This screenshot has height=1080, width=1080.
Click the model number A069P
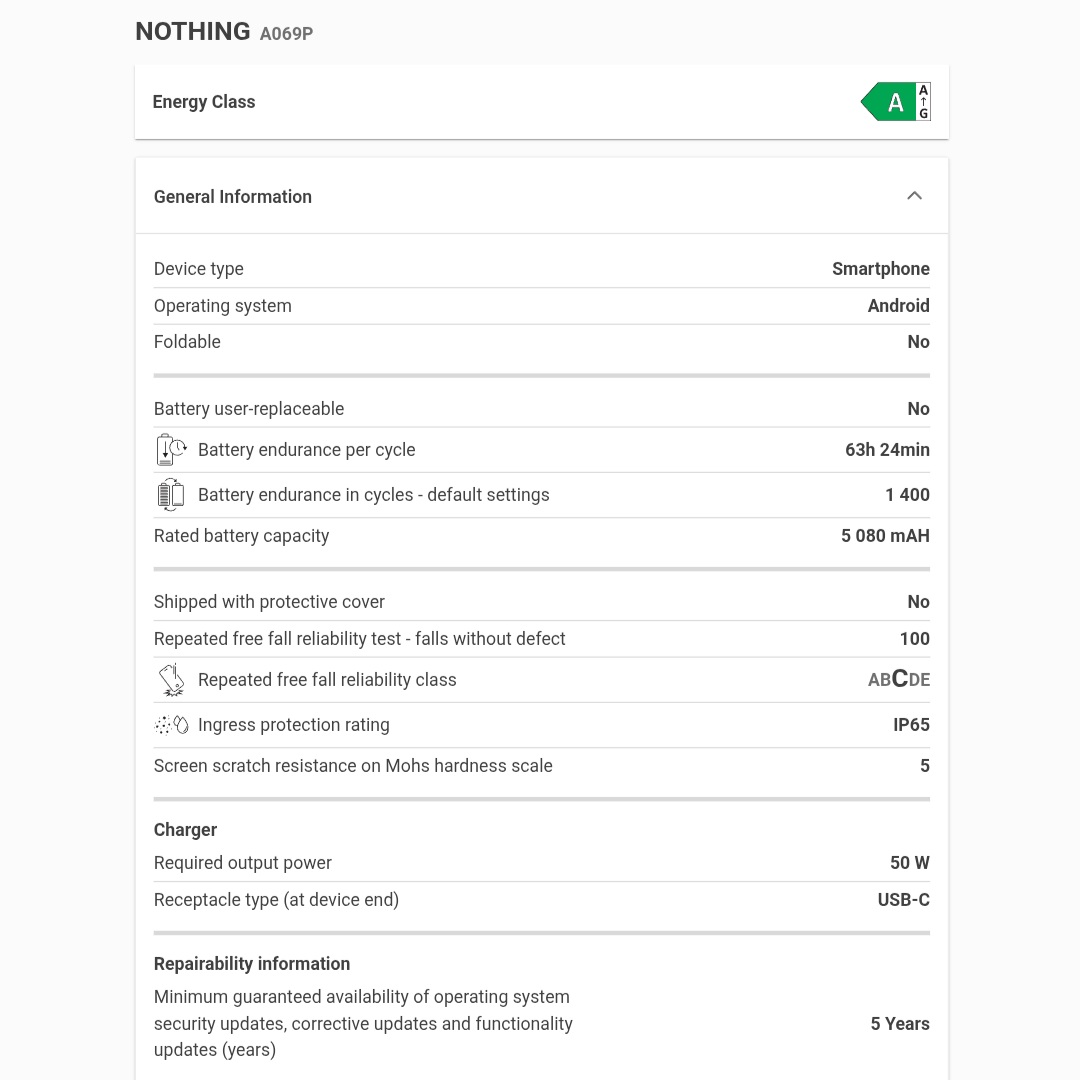pos(286,33)
